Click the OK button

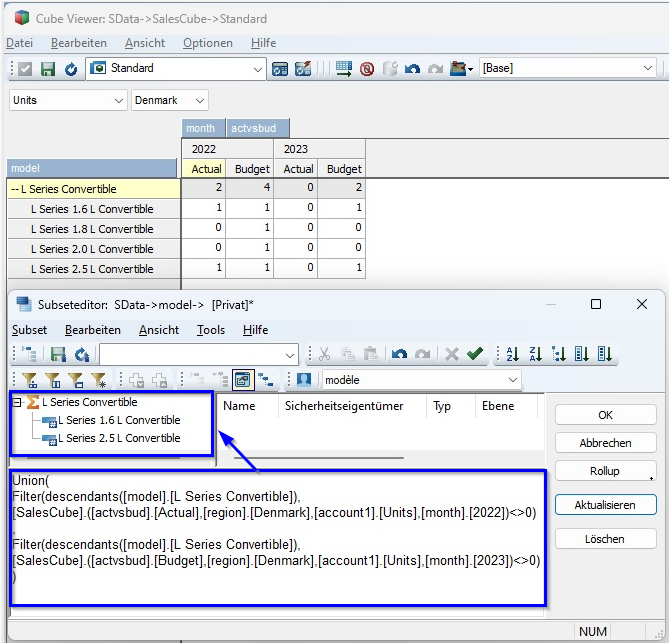click(605, 415)
